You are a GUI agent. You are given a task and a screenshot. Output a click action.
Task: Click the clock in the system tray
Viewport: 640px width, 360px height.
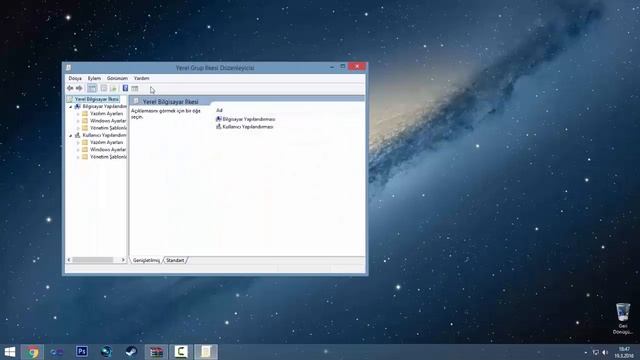click(624, 352)
